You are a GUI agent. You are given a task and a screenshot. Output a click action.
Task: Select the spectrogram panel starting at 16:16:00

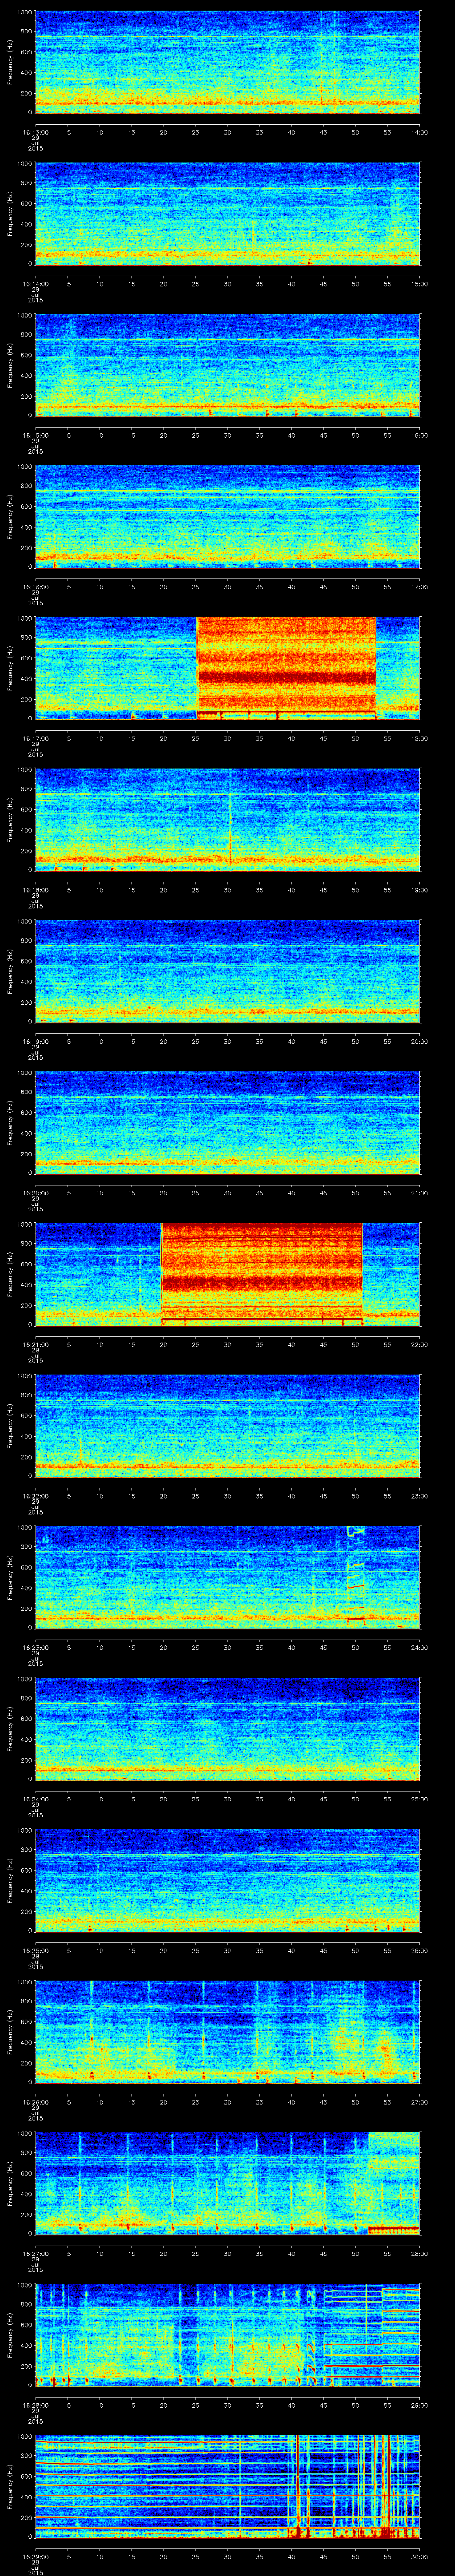[x=227, y=516]
